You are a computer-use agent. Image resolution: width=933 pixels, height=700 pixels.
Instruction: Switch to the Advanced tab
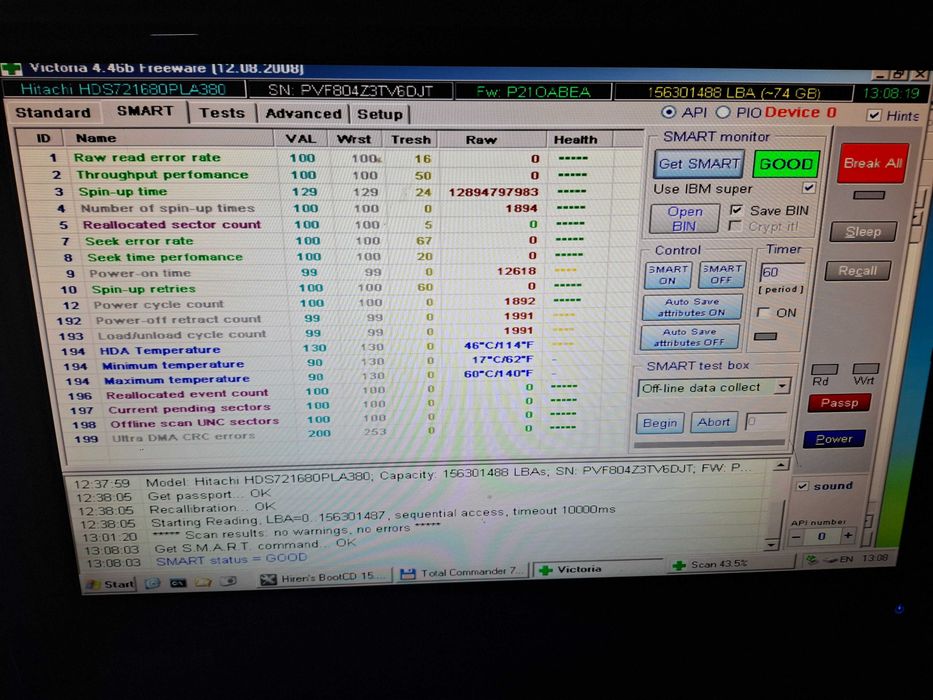point(303,114)
